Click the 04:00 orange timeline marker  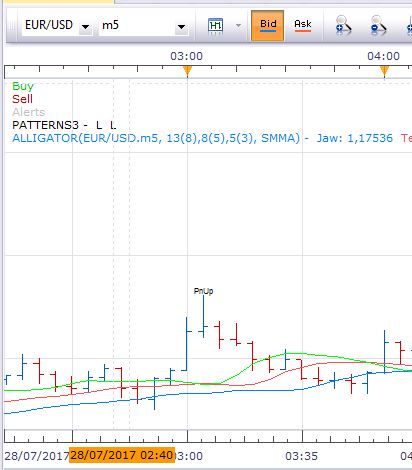click(384, 71)
